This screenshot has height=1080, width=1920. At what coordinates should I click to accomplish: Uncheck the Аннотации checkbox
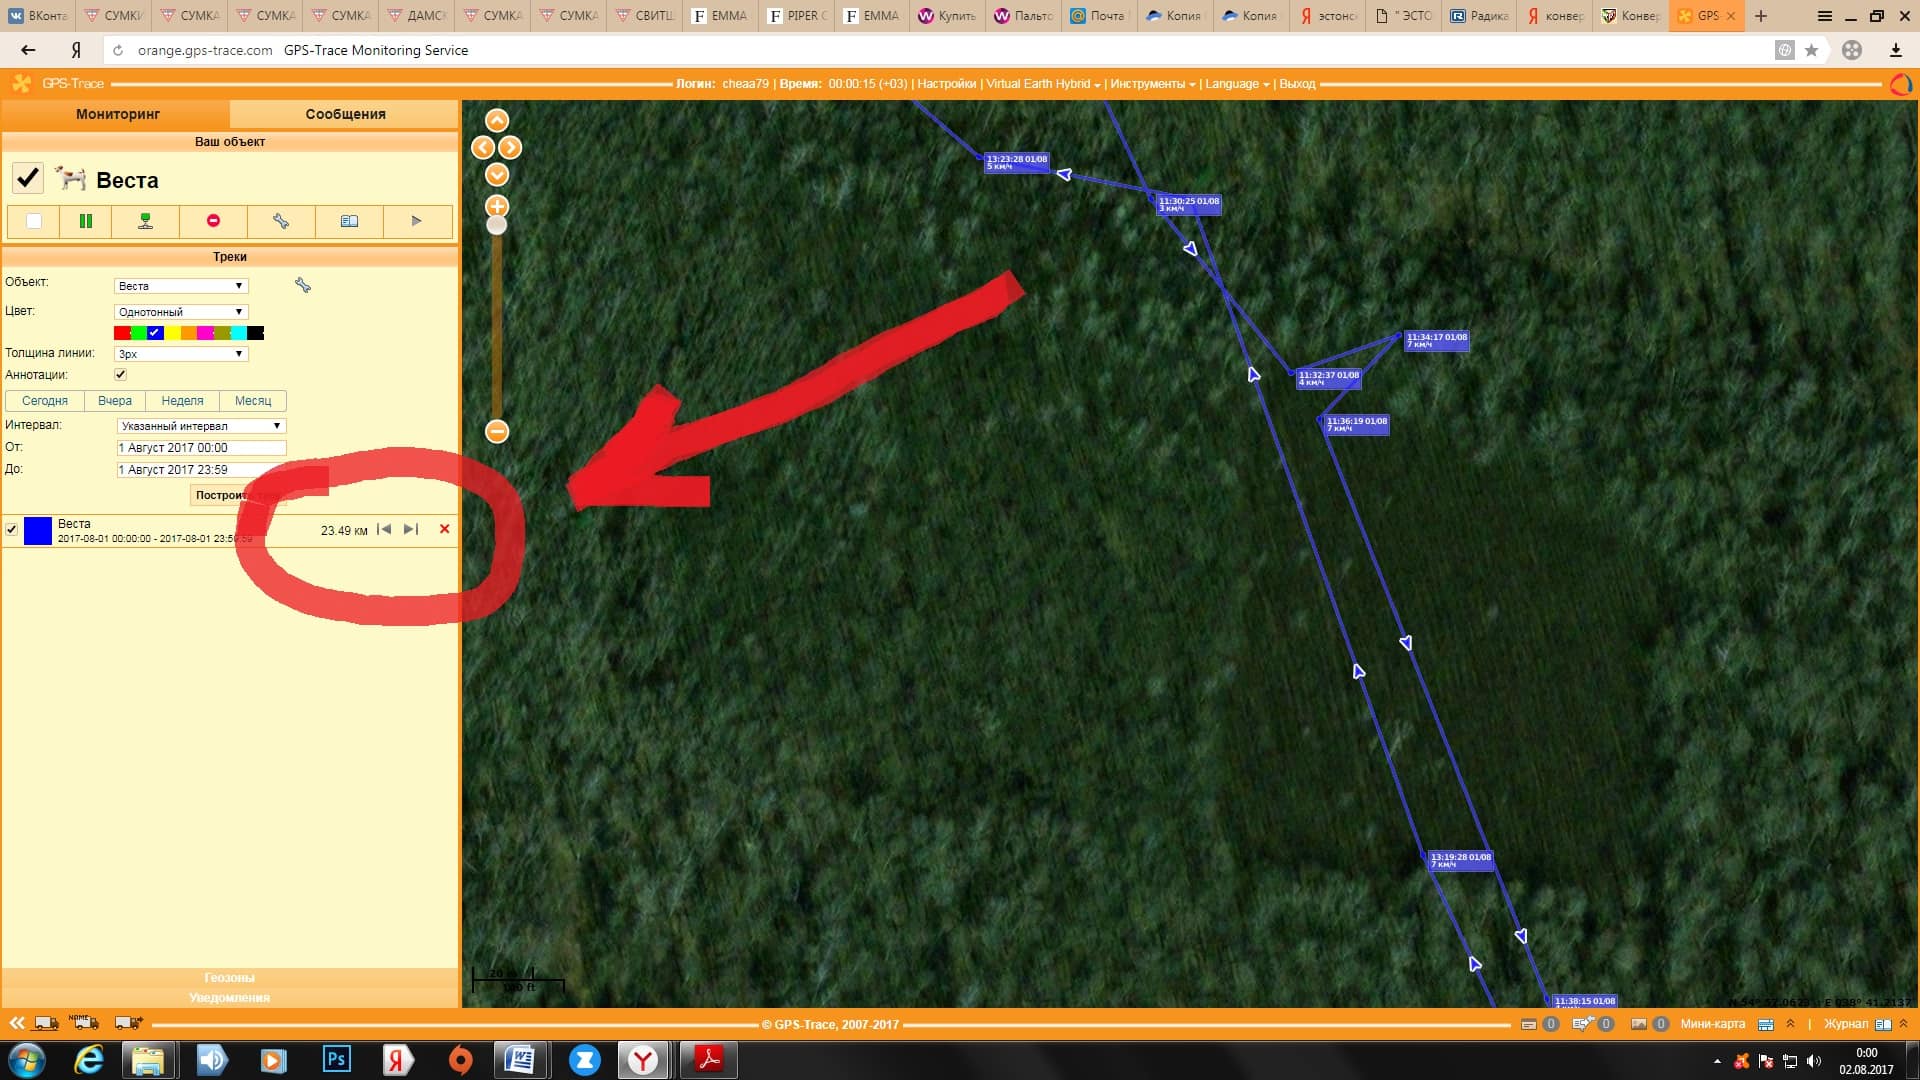point(121,375)
